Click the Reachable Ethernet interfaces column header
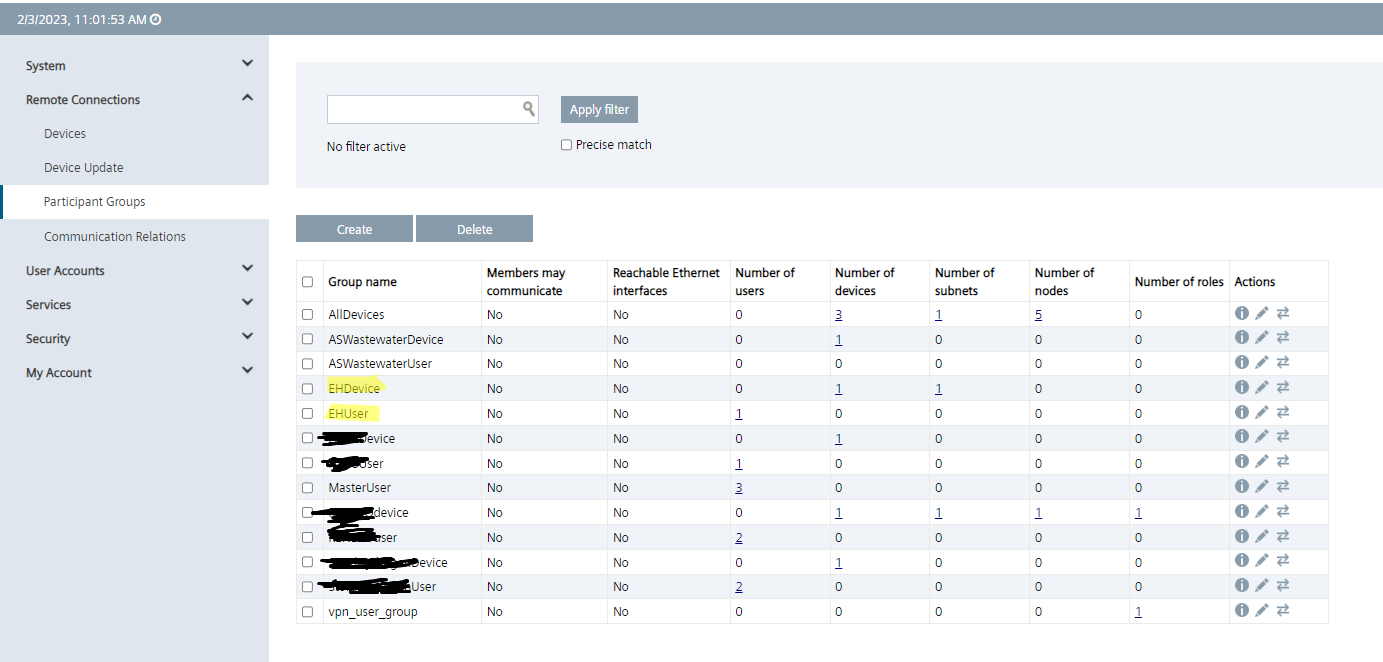The image size is (1383, 662). pyautogui.click(x=666, y=282)
